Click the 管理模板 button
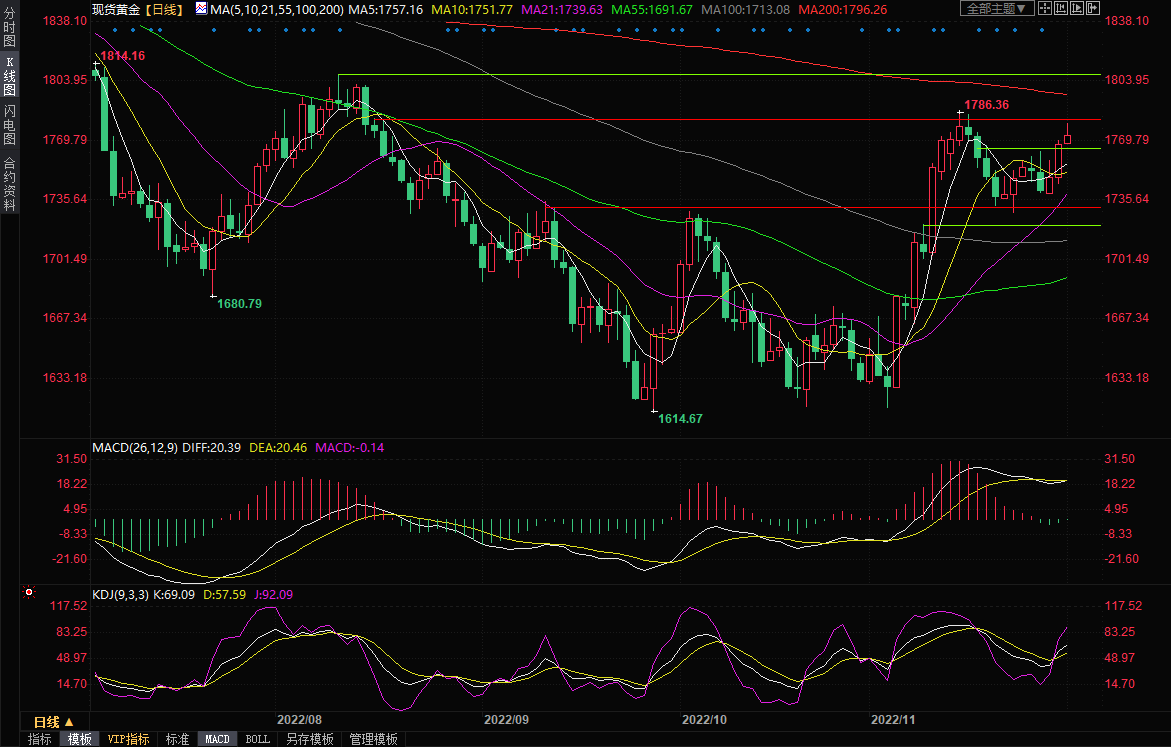The height and width of the screenshot is (747, 1171). (373, 739)
